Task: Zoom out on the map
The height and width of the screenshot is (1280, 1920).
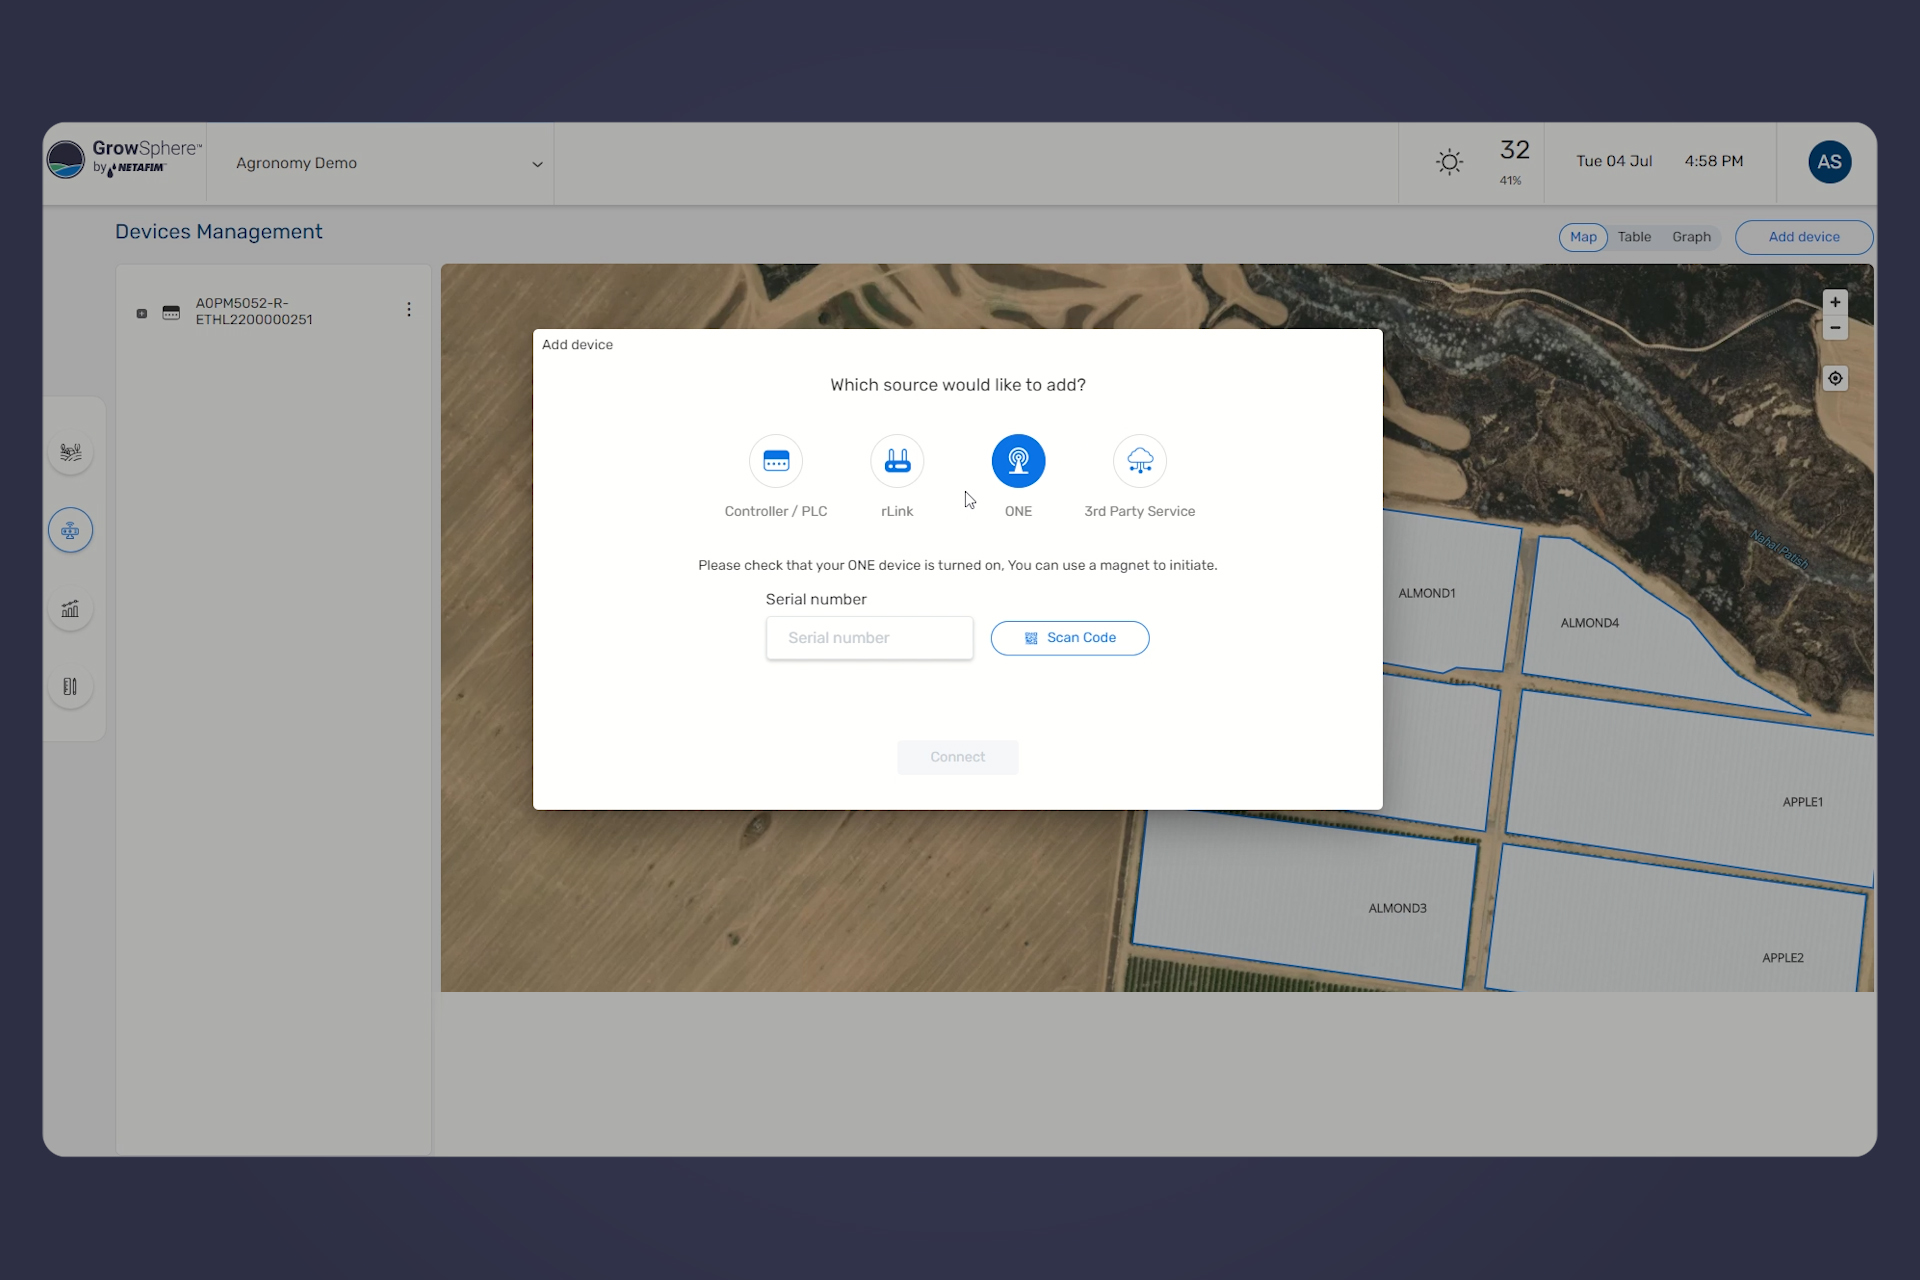Action: pos(1835,328)
